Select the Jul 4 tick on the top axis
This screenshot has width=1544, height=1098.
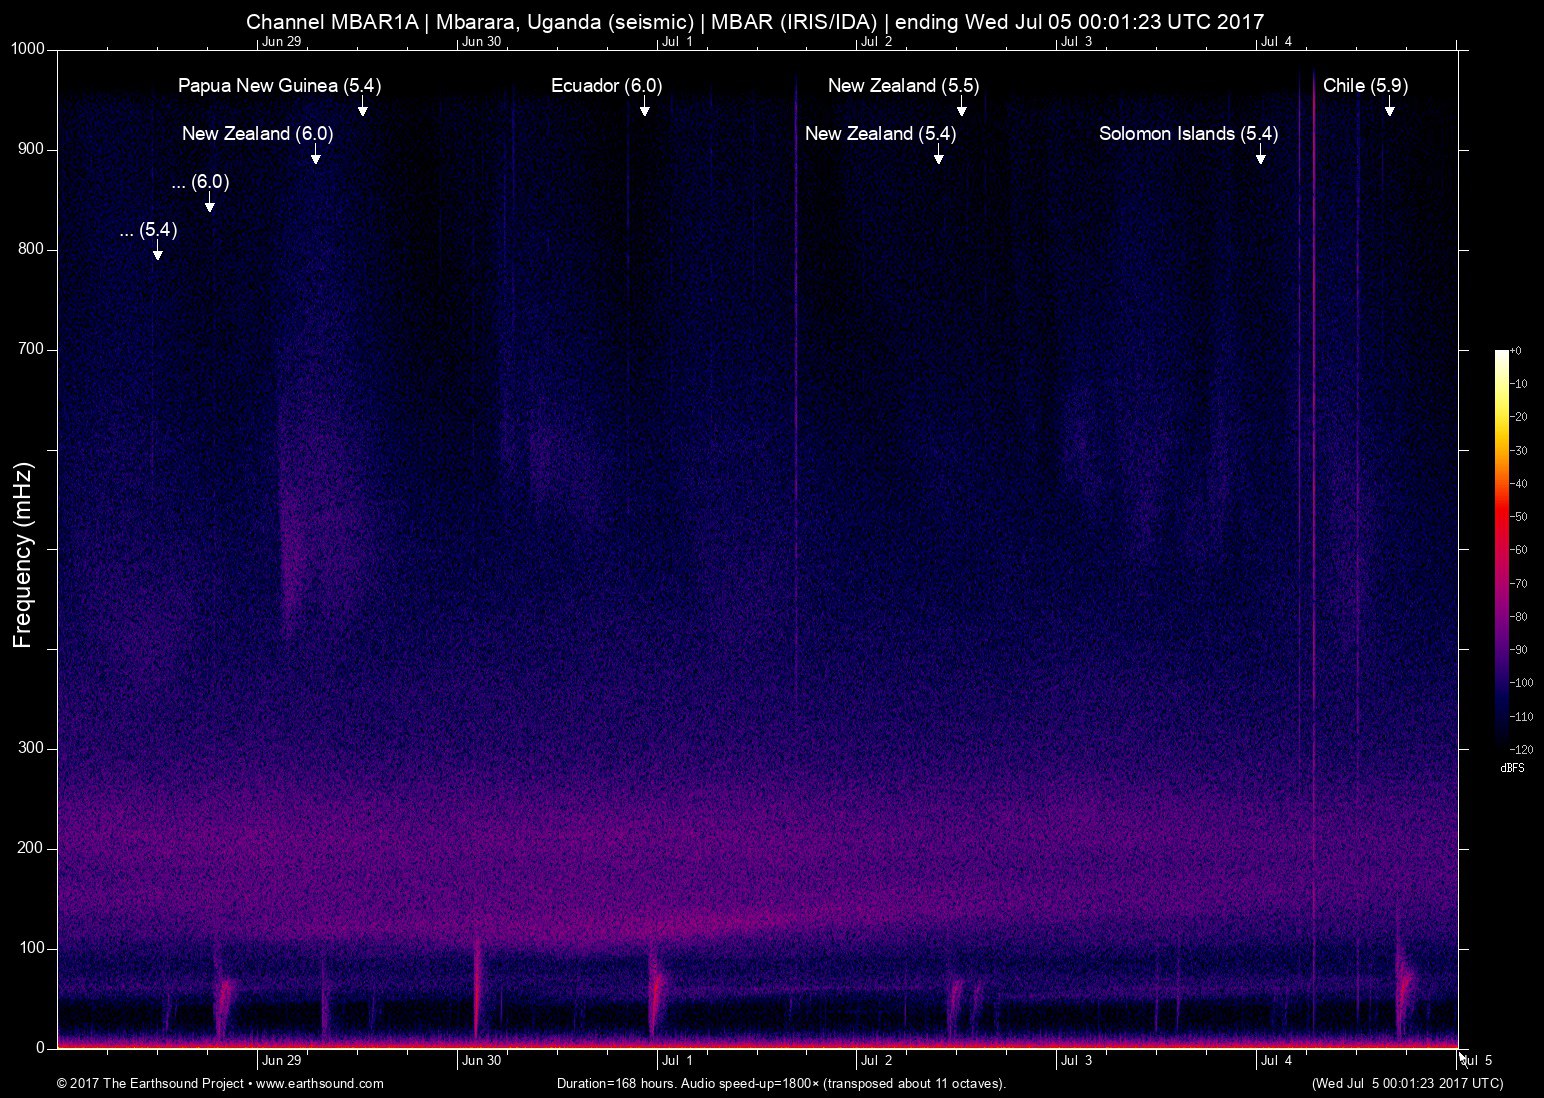pyautogui.click(x=1276, y=41)
